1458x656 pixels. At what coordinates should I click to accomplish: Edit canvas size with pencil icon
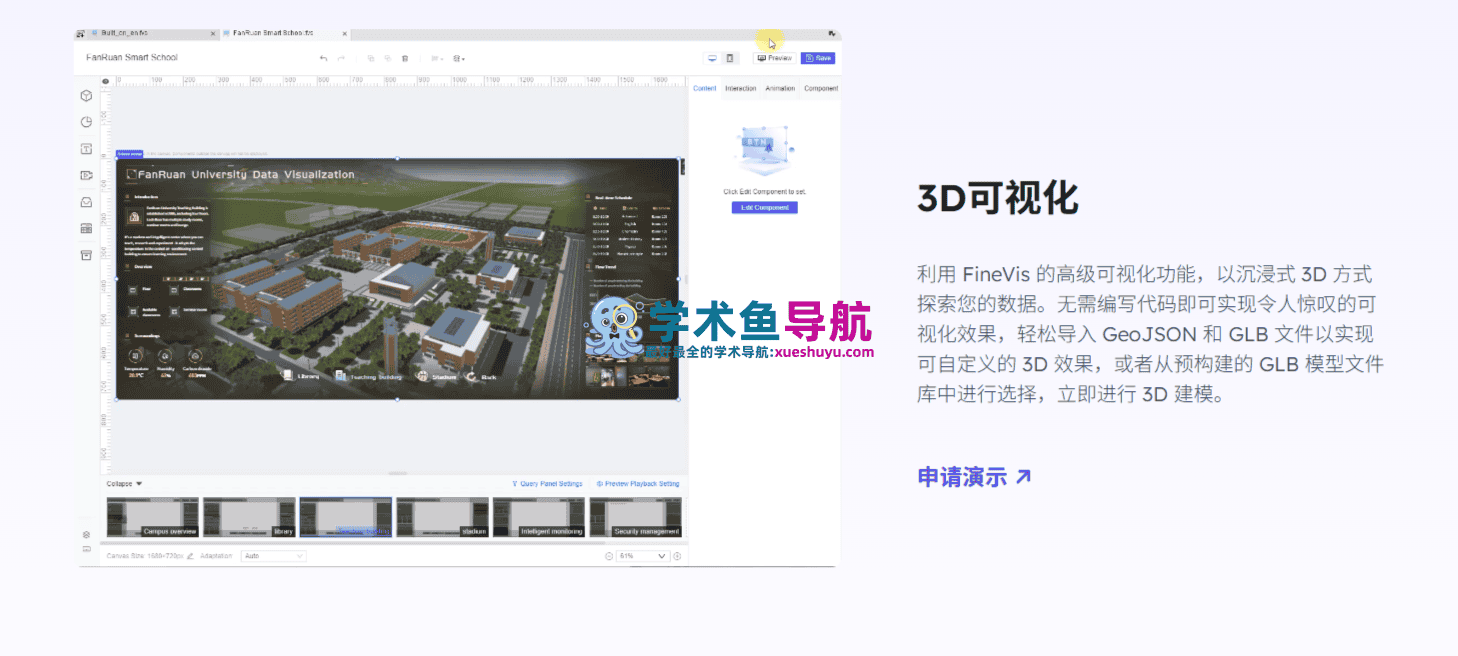(190, 556)
